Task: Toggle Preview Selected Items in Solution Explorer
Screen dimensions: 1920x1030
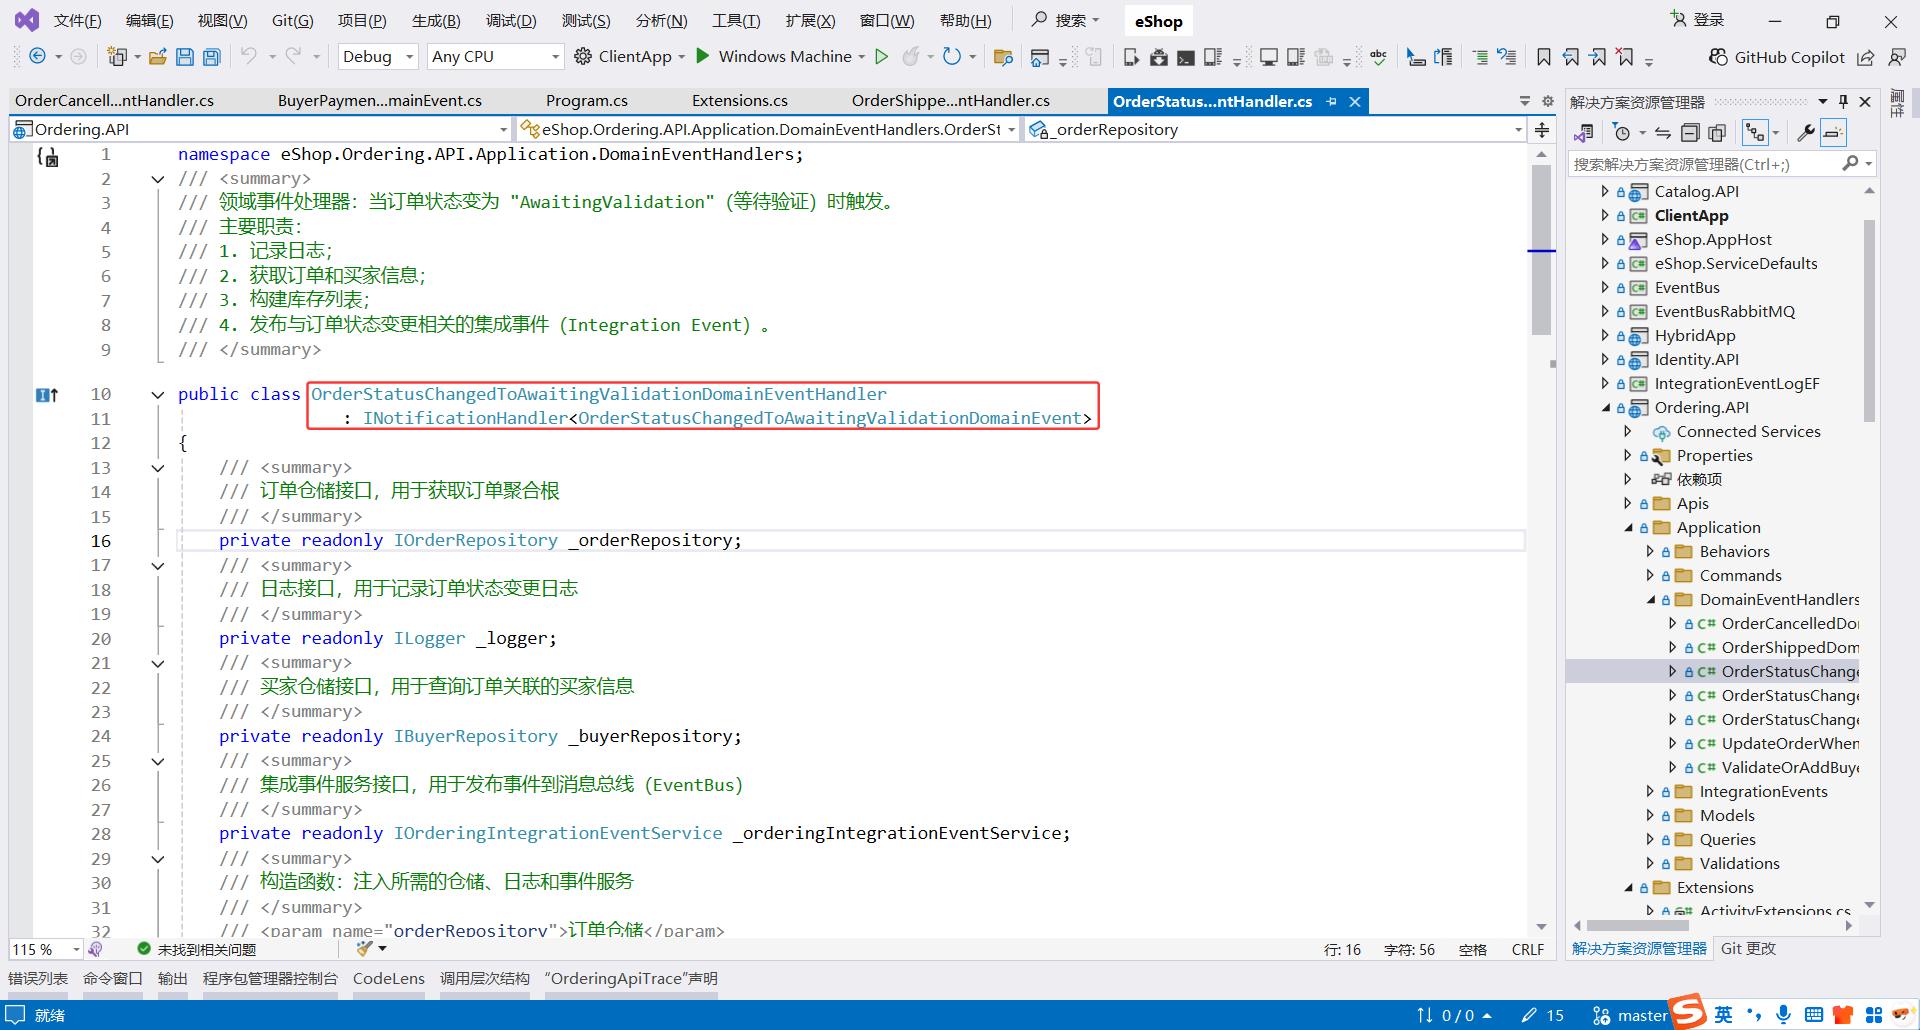Action: click(1833, 133)
